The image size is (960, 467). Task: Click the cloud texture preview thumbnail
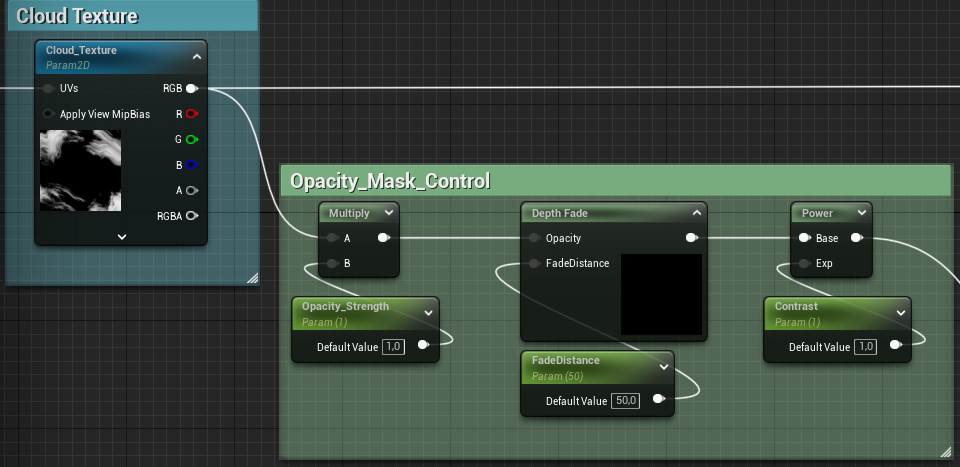[x=80, y=170]
